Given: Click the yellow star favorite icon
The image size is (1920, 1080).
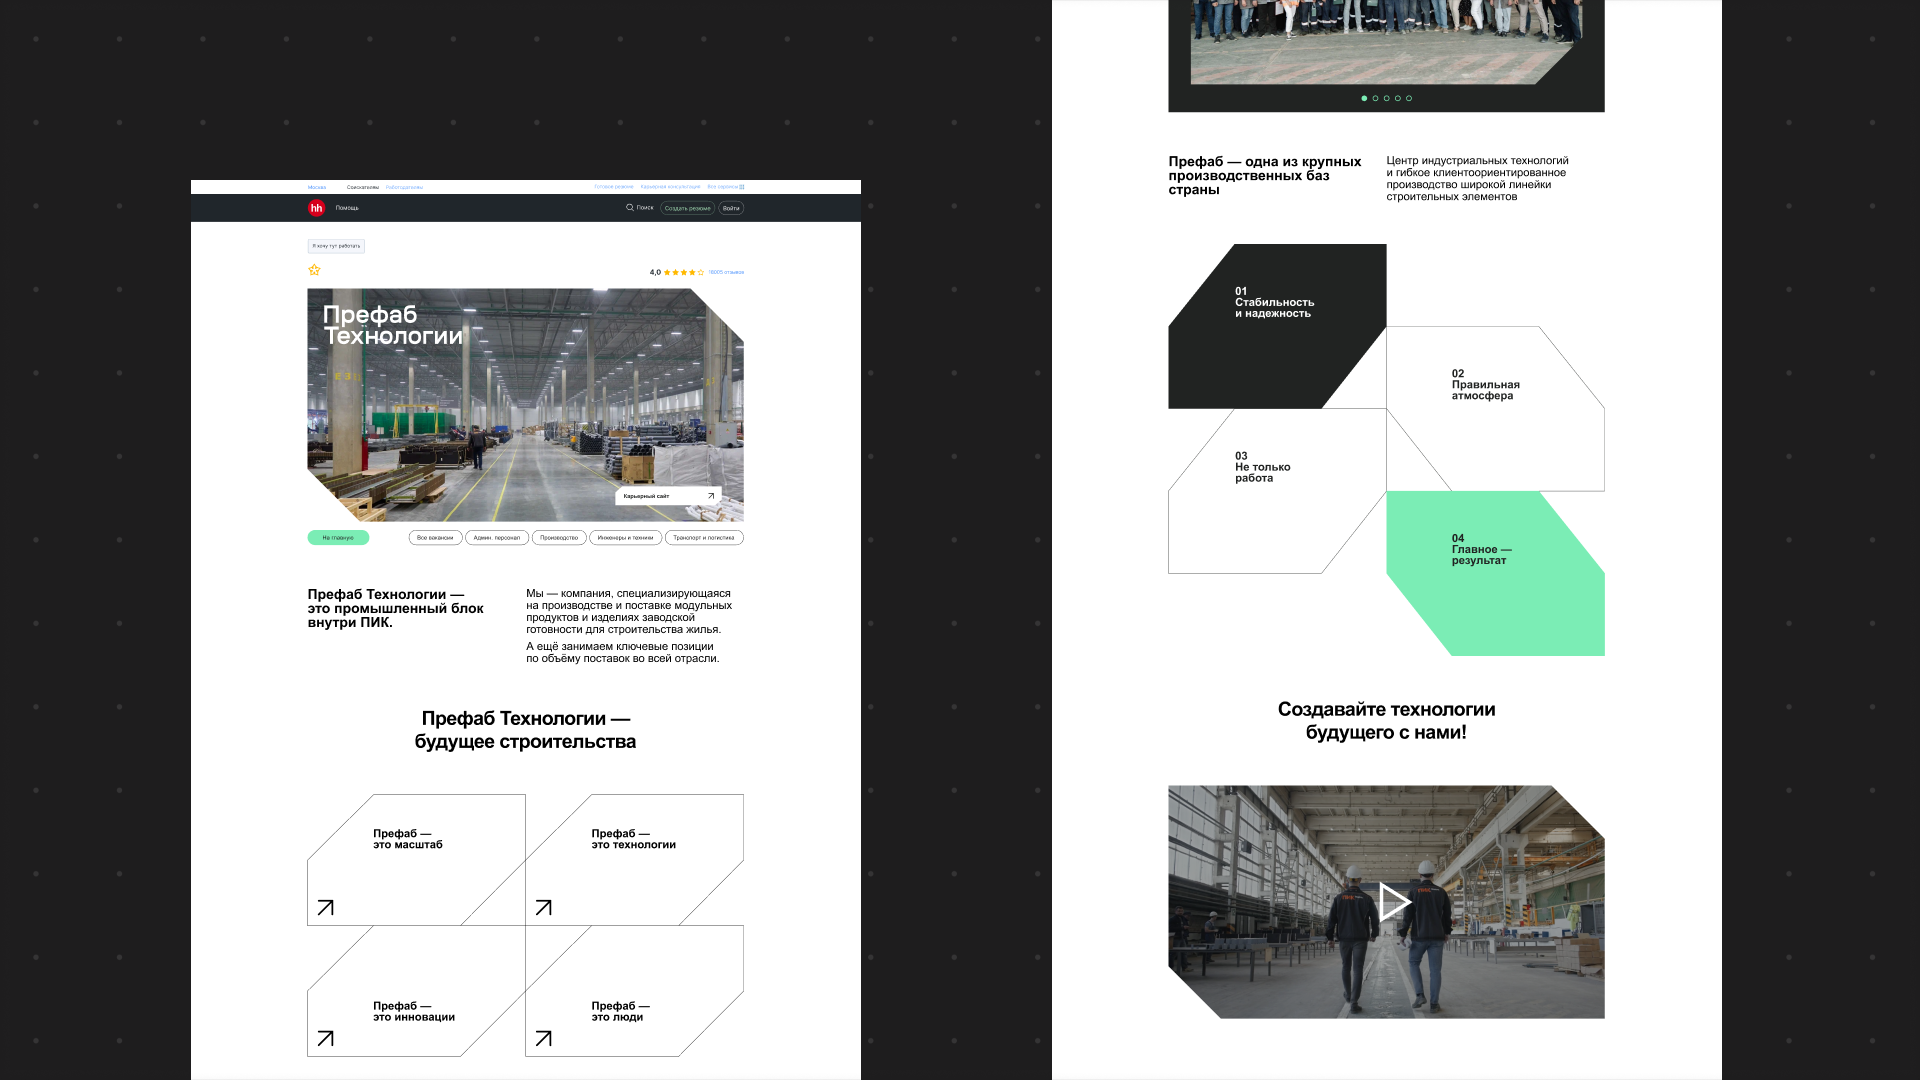Looking at the screenshot, I should click(x=314, y=270).
